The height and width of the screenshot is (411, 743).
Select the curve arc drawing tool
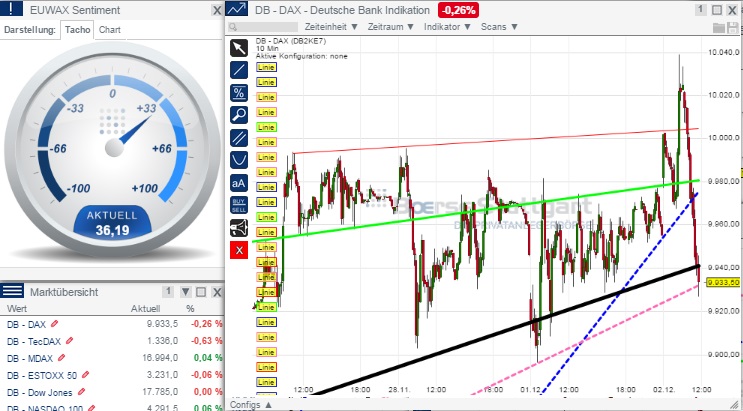[239, 160]
